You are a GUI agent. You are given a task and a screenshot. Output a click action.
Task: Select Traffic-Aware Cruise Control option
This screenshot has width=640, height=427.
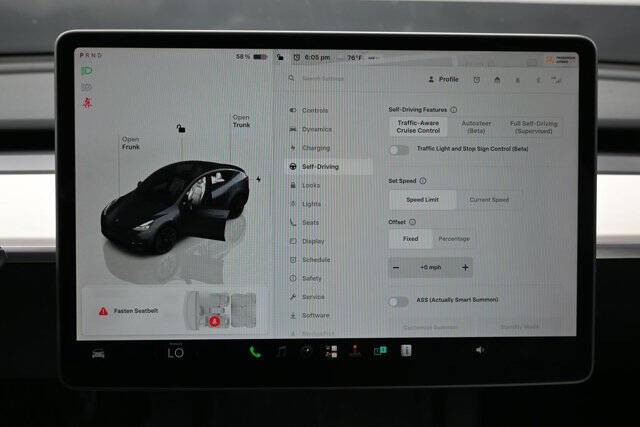[418, 127]
